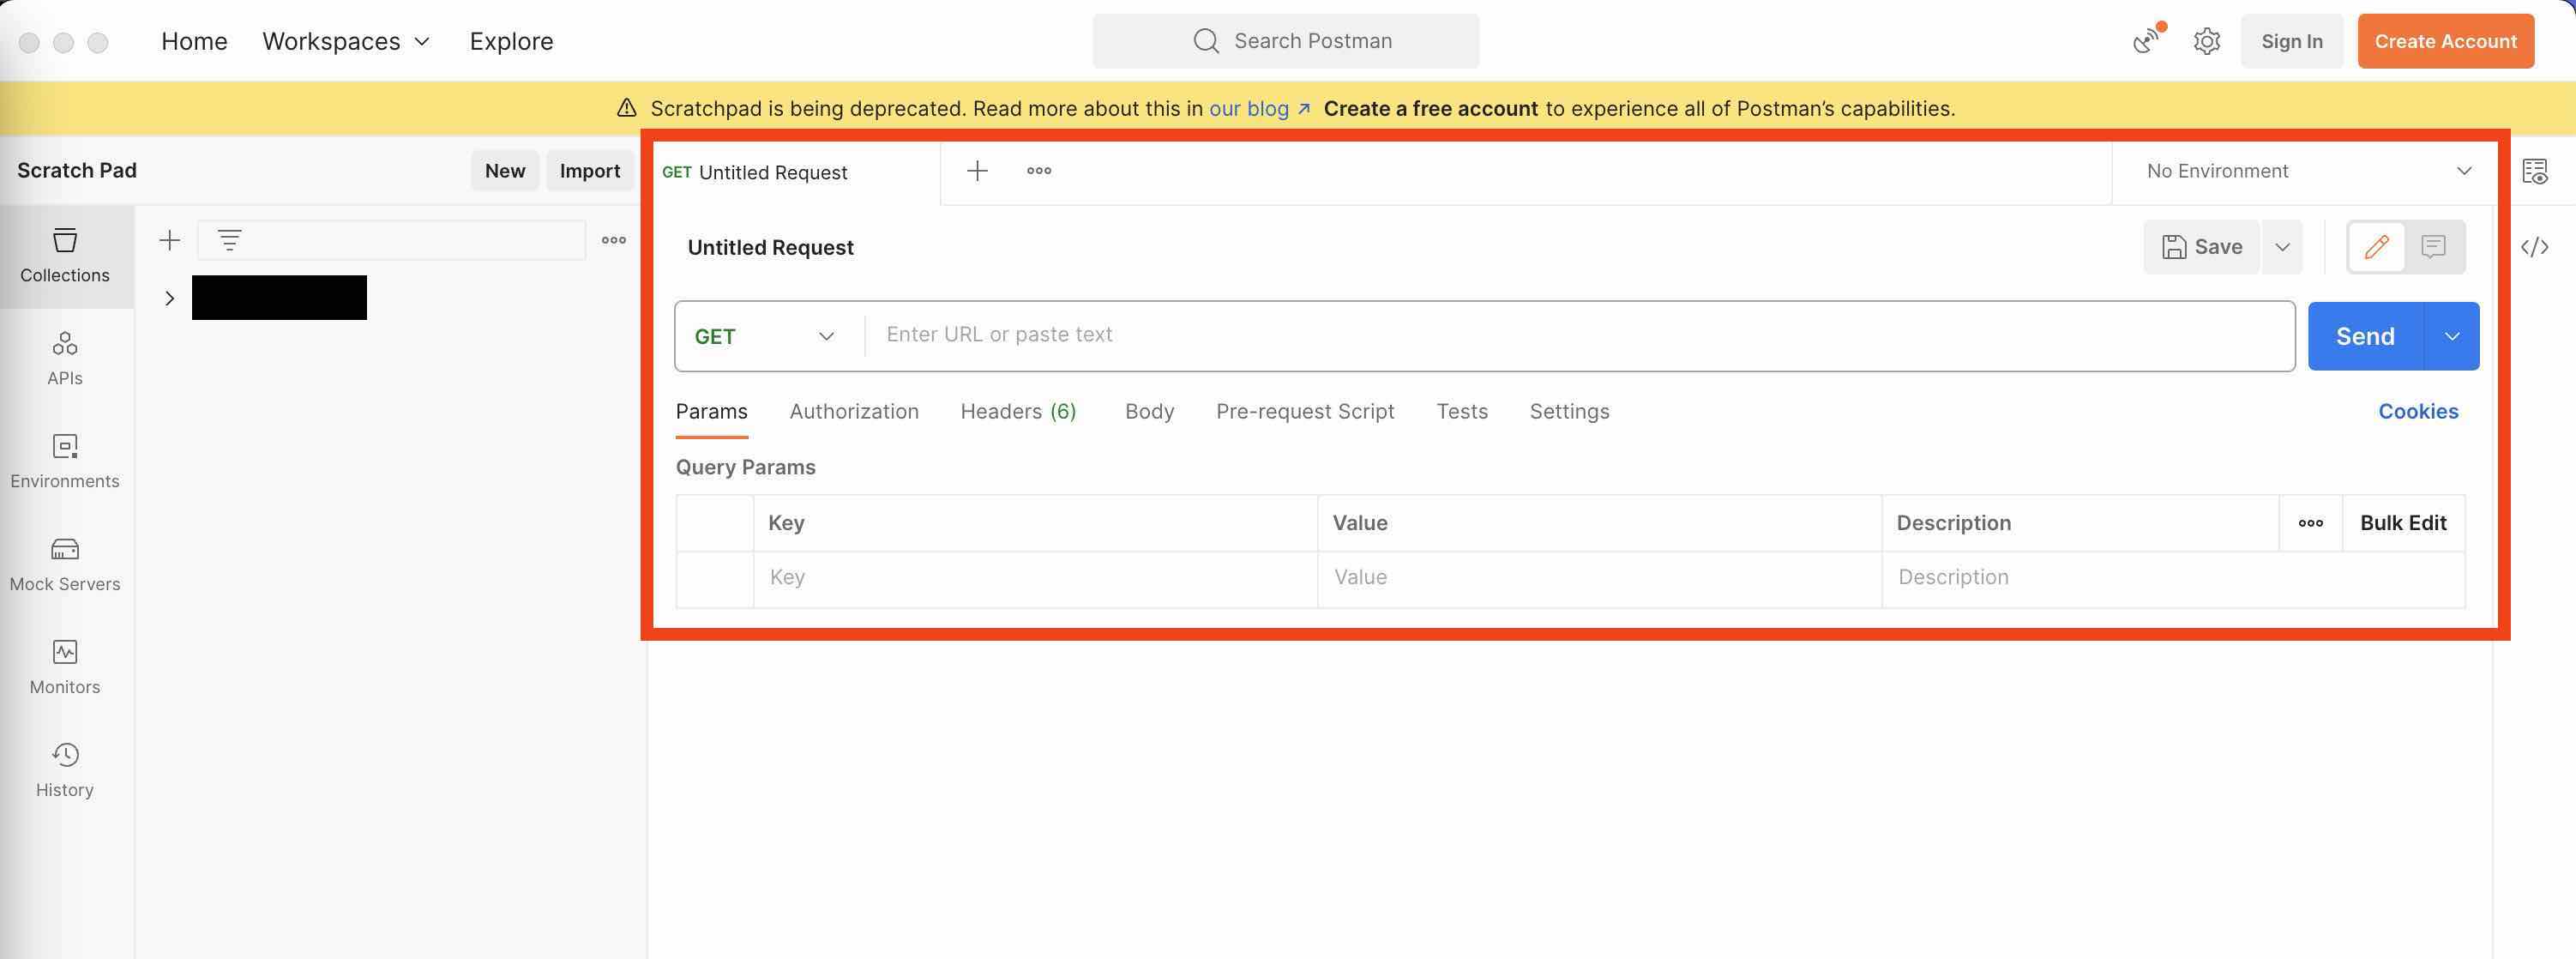Open the History sidebar panel
This screenshot has height=959, width=2576.
(65, 770)
